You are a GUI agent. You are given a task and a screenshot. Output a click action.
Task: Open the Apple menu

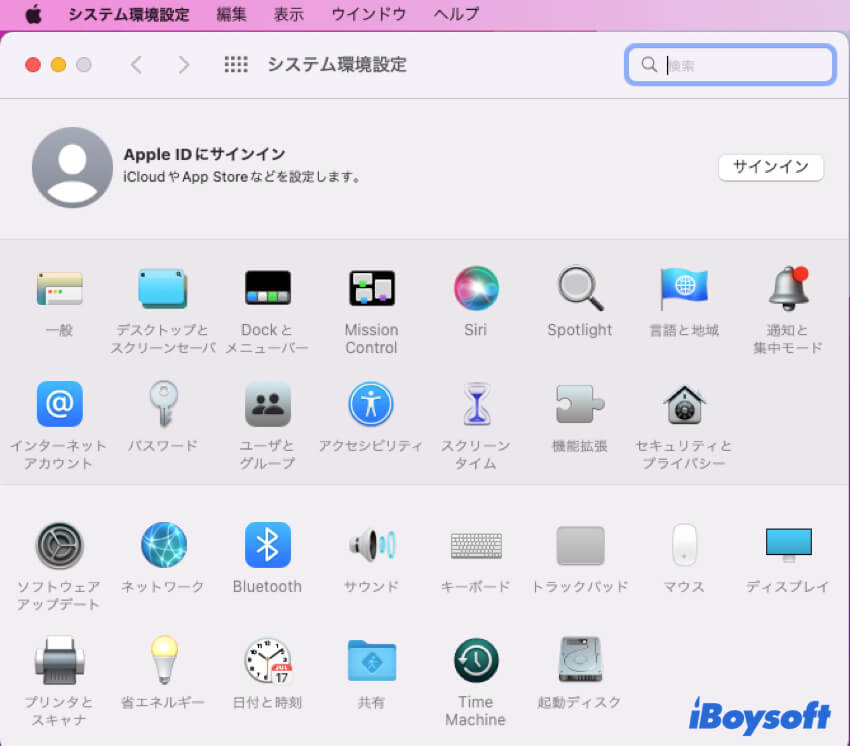(x=34, y=14)
